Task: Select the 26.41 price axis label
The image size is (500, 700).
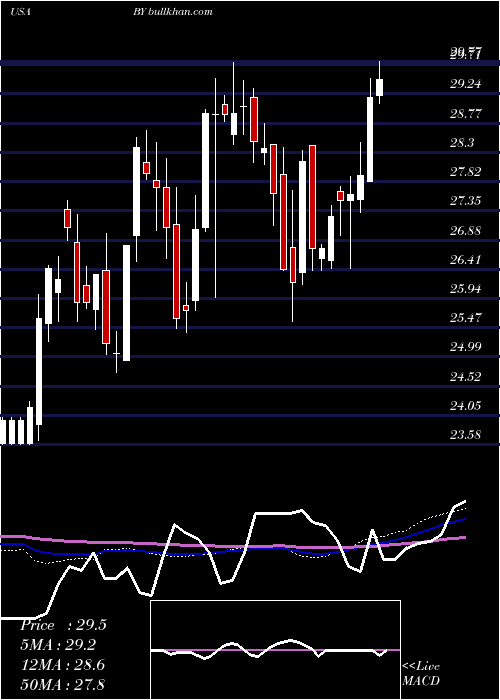Action: tap(466, 259)
